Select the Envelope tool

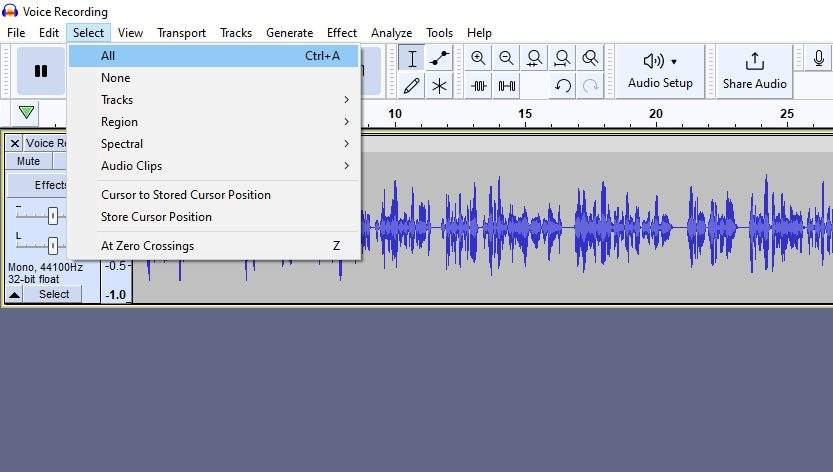coord(439,58)
